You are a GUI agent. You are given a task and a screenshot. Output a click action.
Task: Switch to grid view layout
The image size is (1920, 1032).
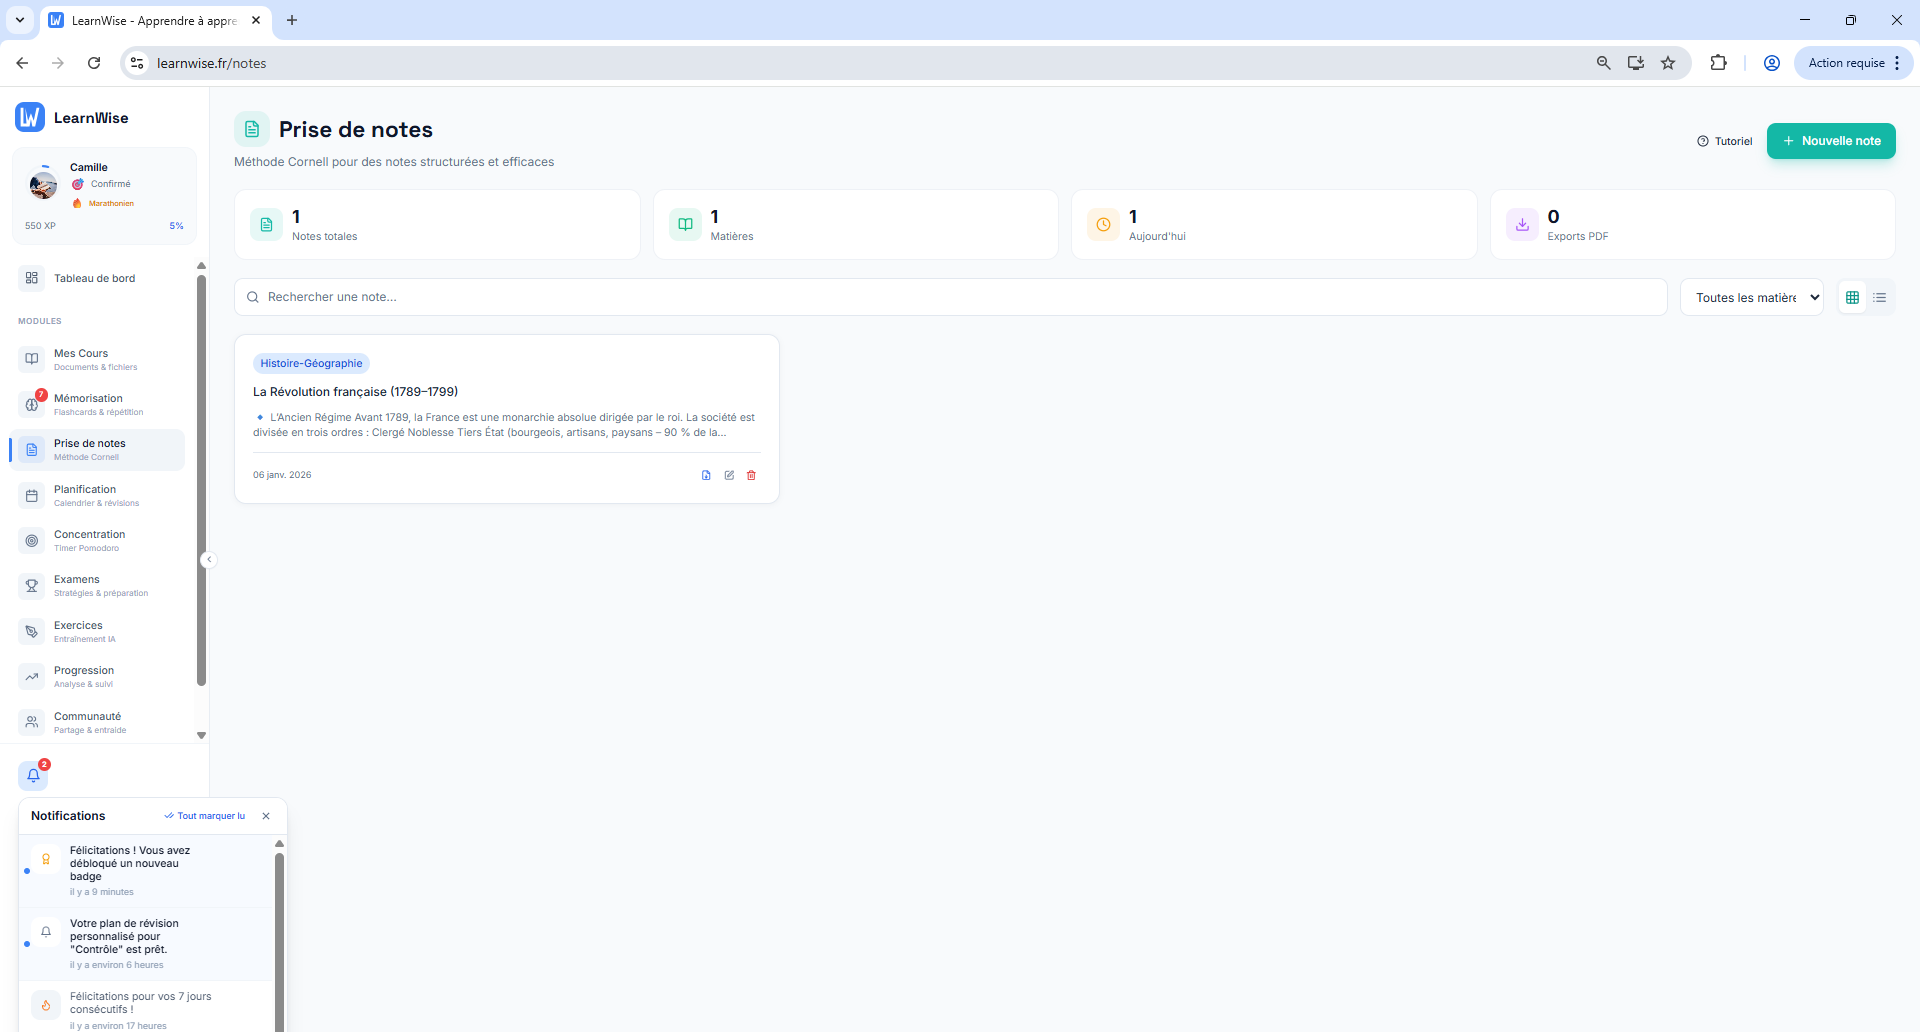point(1852,297)
